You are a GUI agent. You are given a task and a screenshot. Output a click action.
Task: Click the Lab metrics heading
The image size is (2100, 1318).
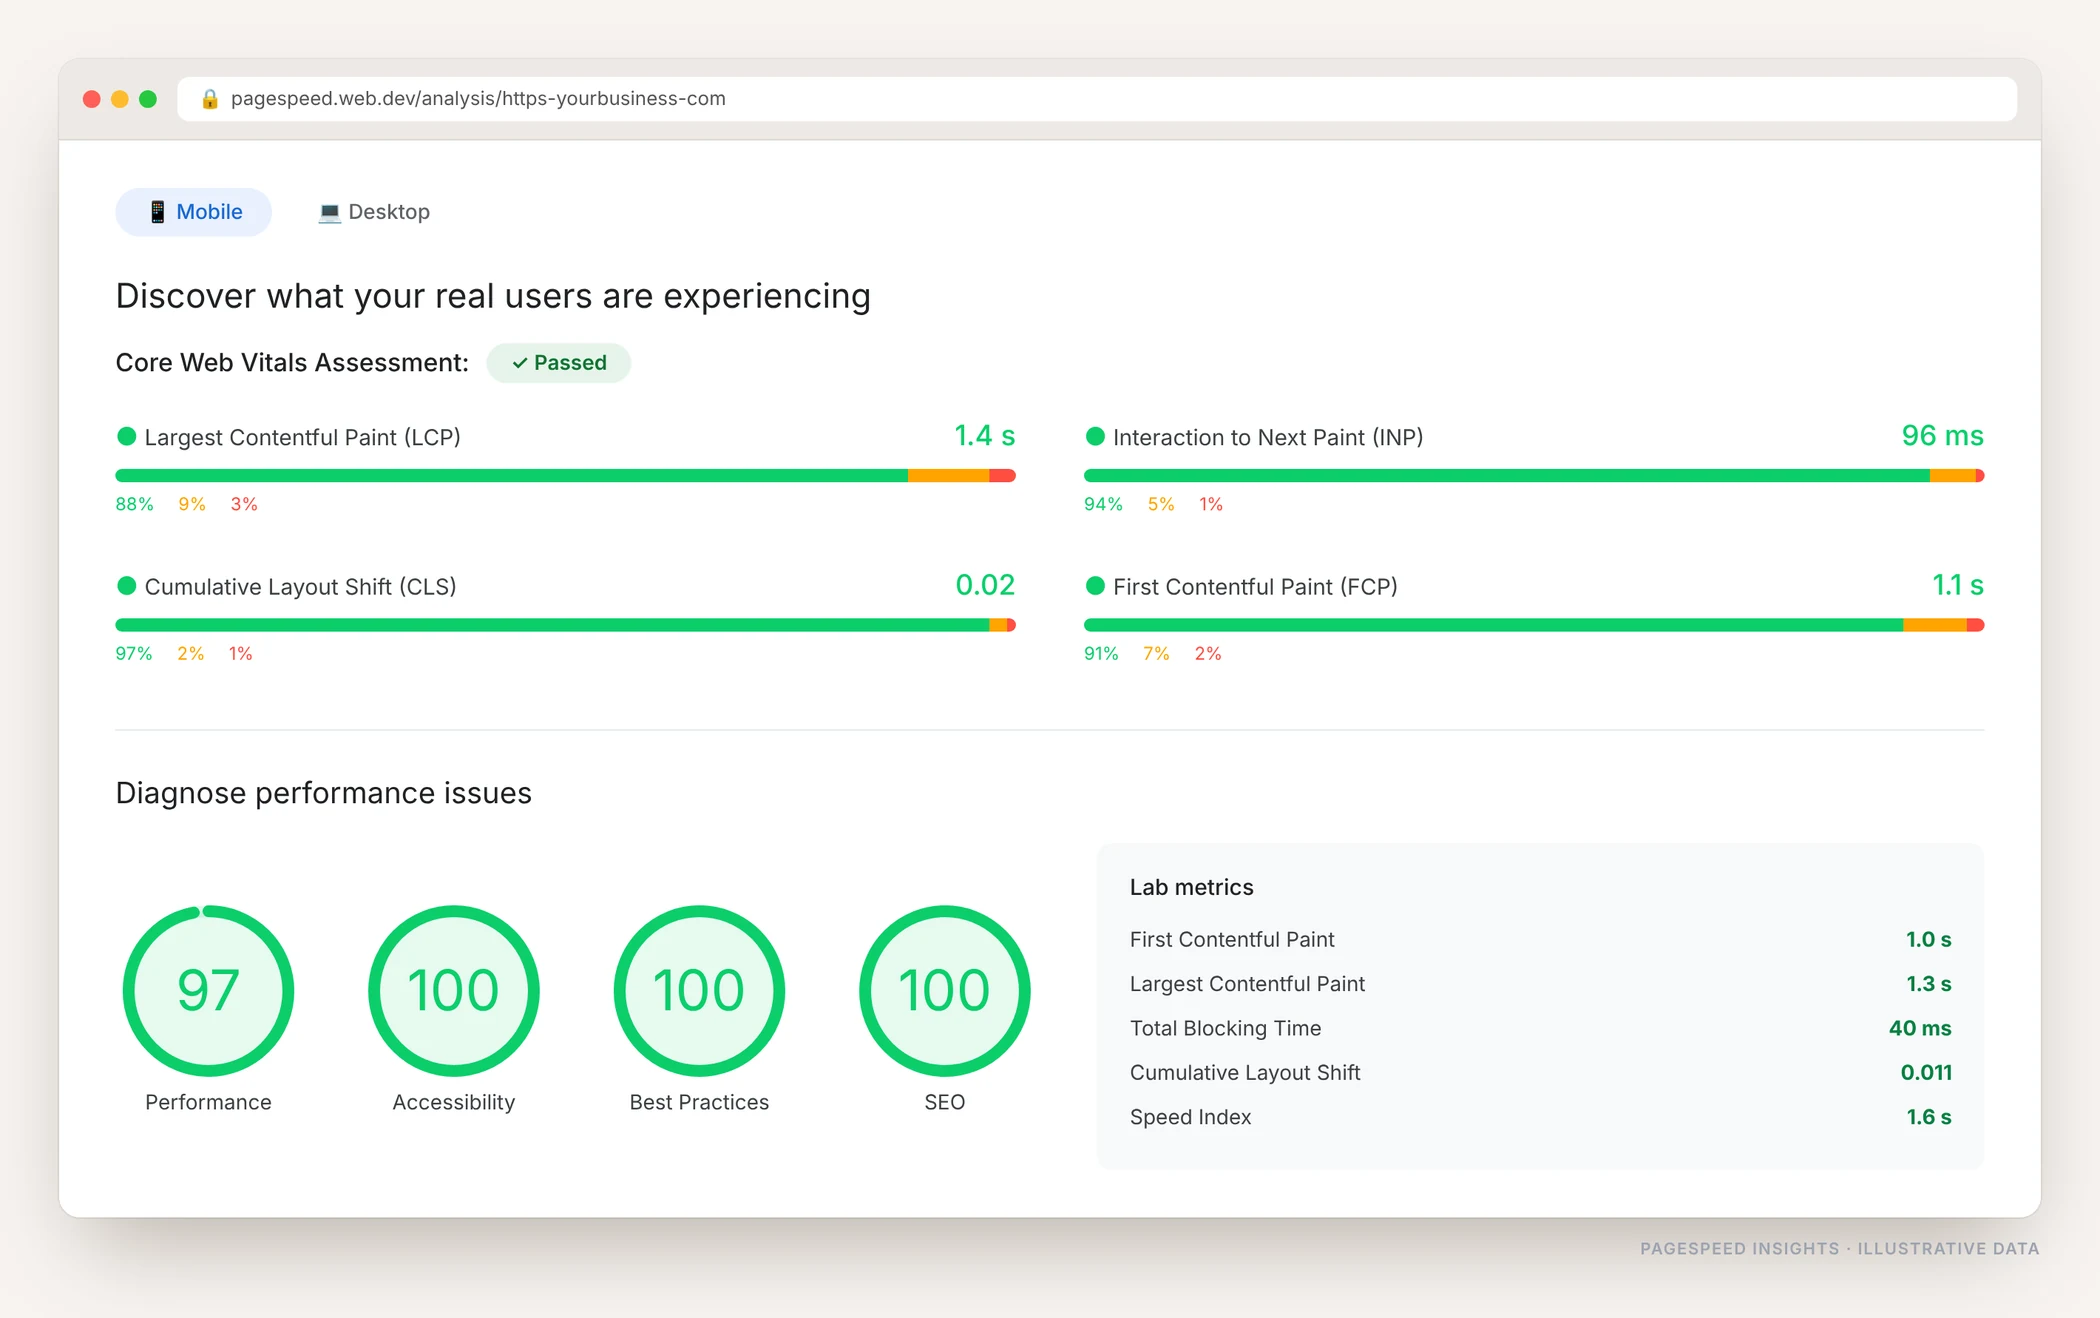pyautogui.click(x=1191, y=887)
